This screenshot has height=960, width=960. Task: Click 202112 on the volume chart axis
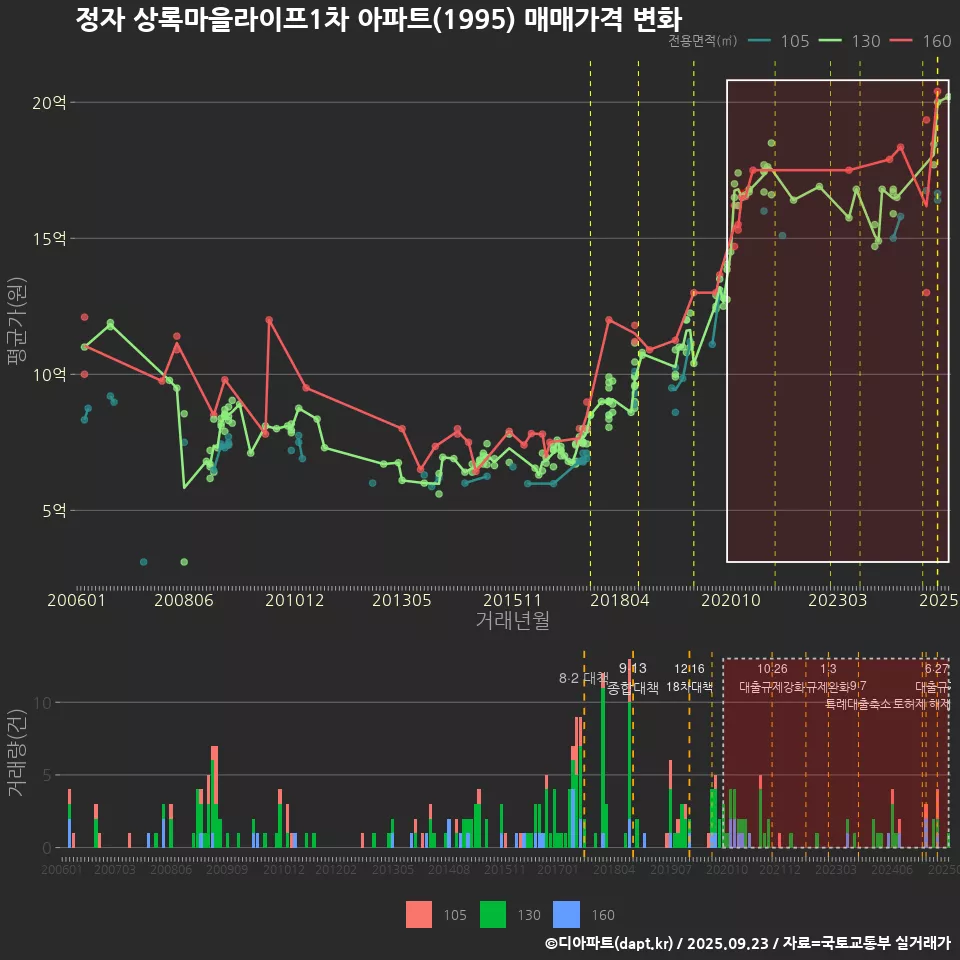(x=779, y=869)
